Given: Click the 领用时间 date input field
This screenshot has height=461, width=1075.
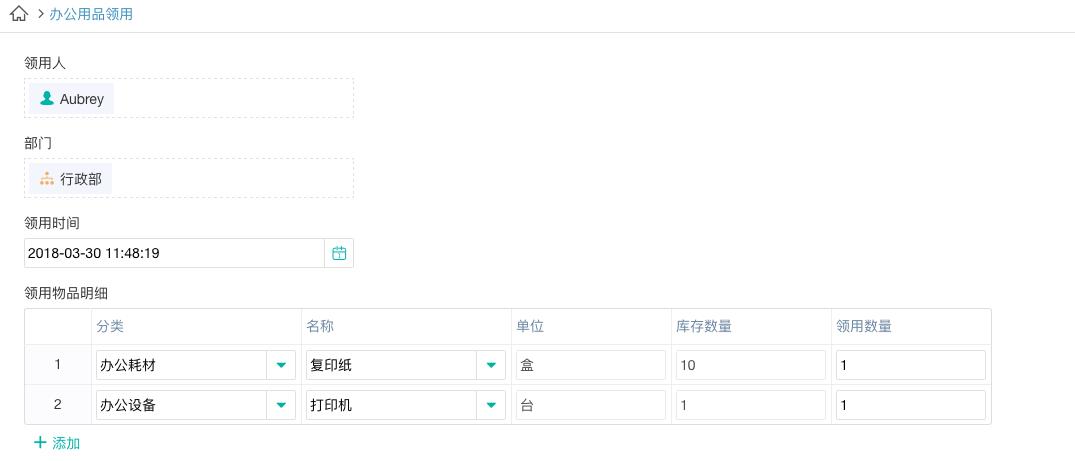Looking at the screenshot, I should coord(175,253).
